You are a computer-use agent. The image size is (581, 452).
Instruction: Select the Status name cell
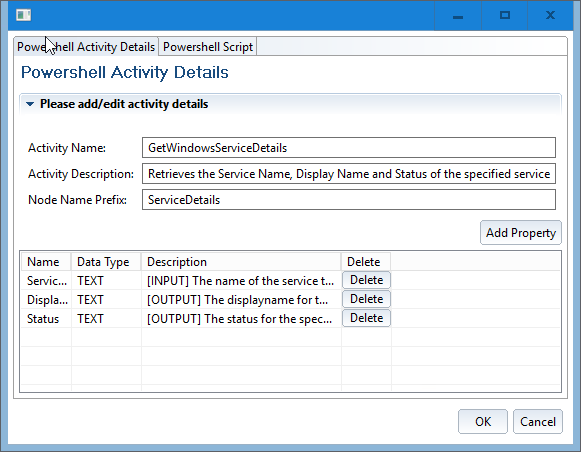pyautogui.click(x=46, y=319)
